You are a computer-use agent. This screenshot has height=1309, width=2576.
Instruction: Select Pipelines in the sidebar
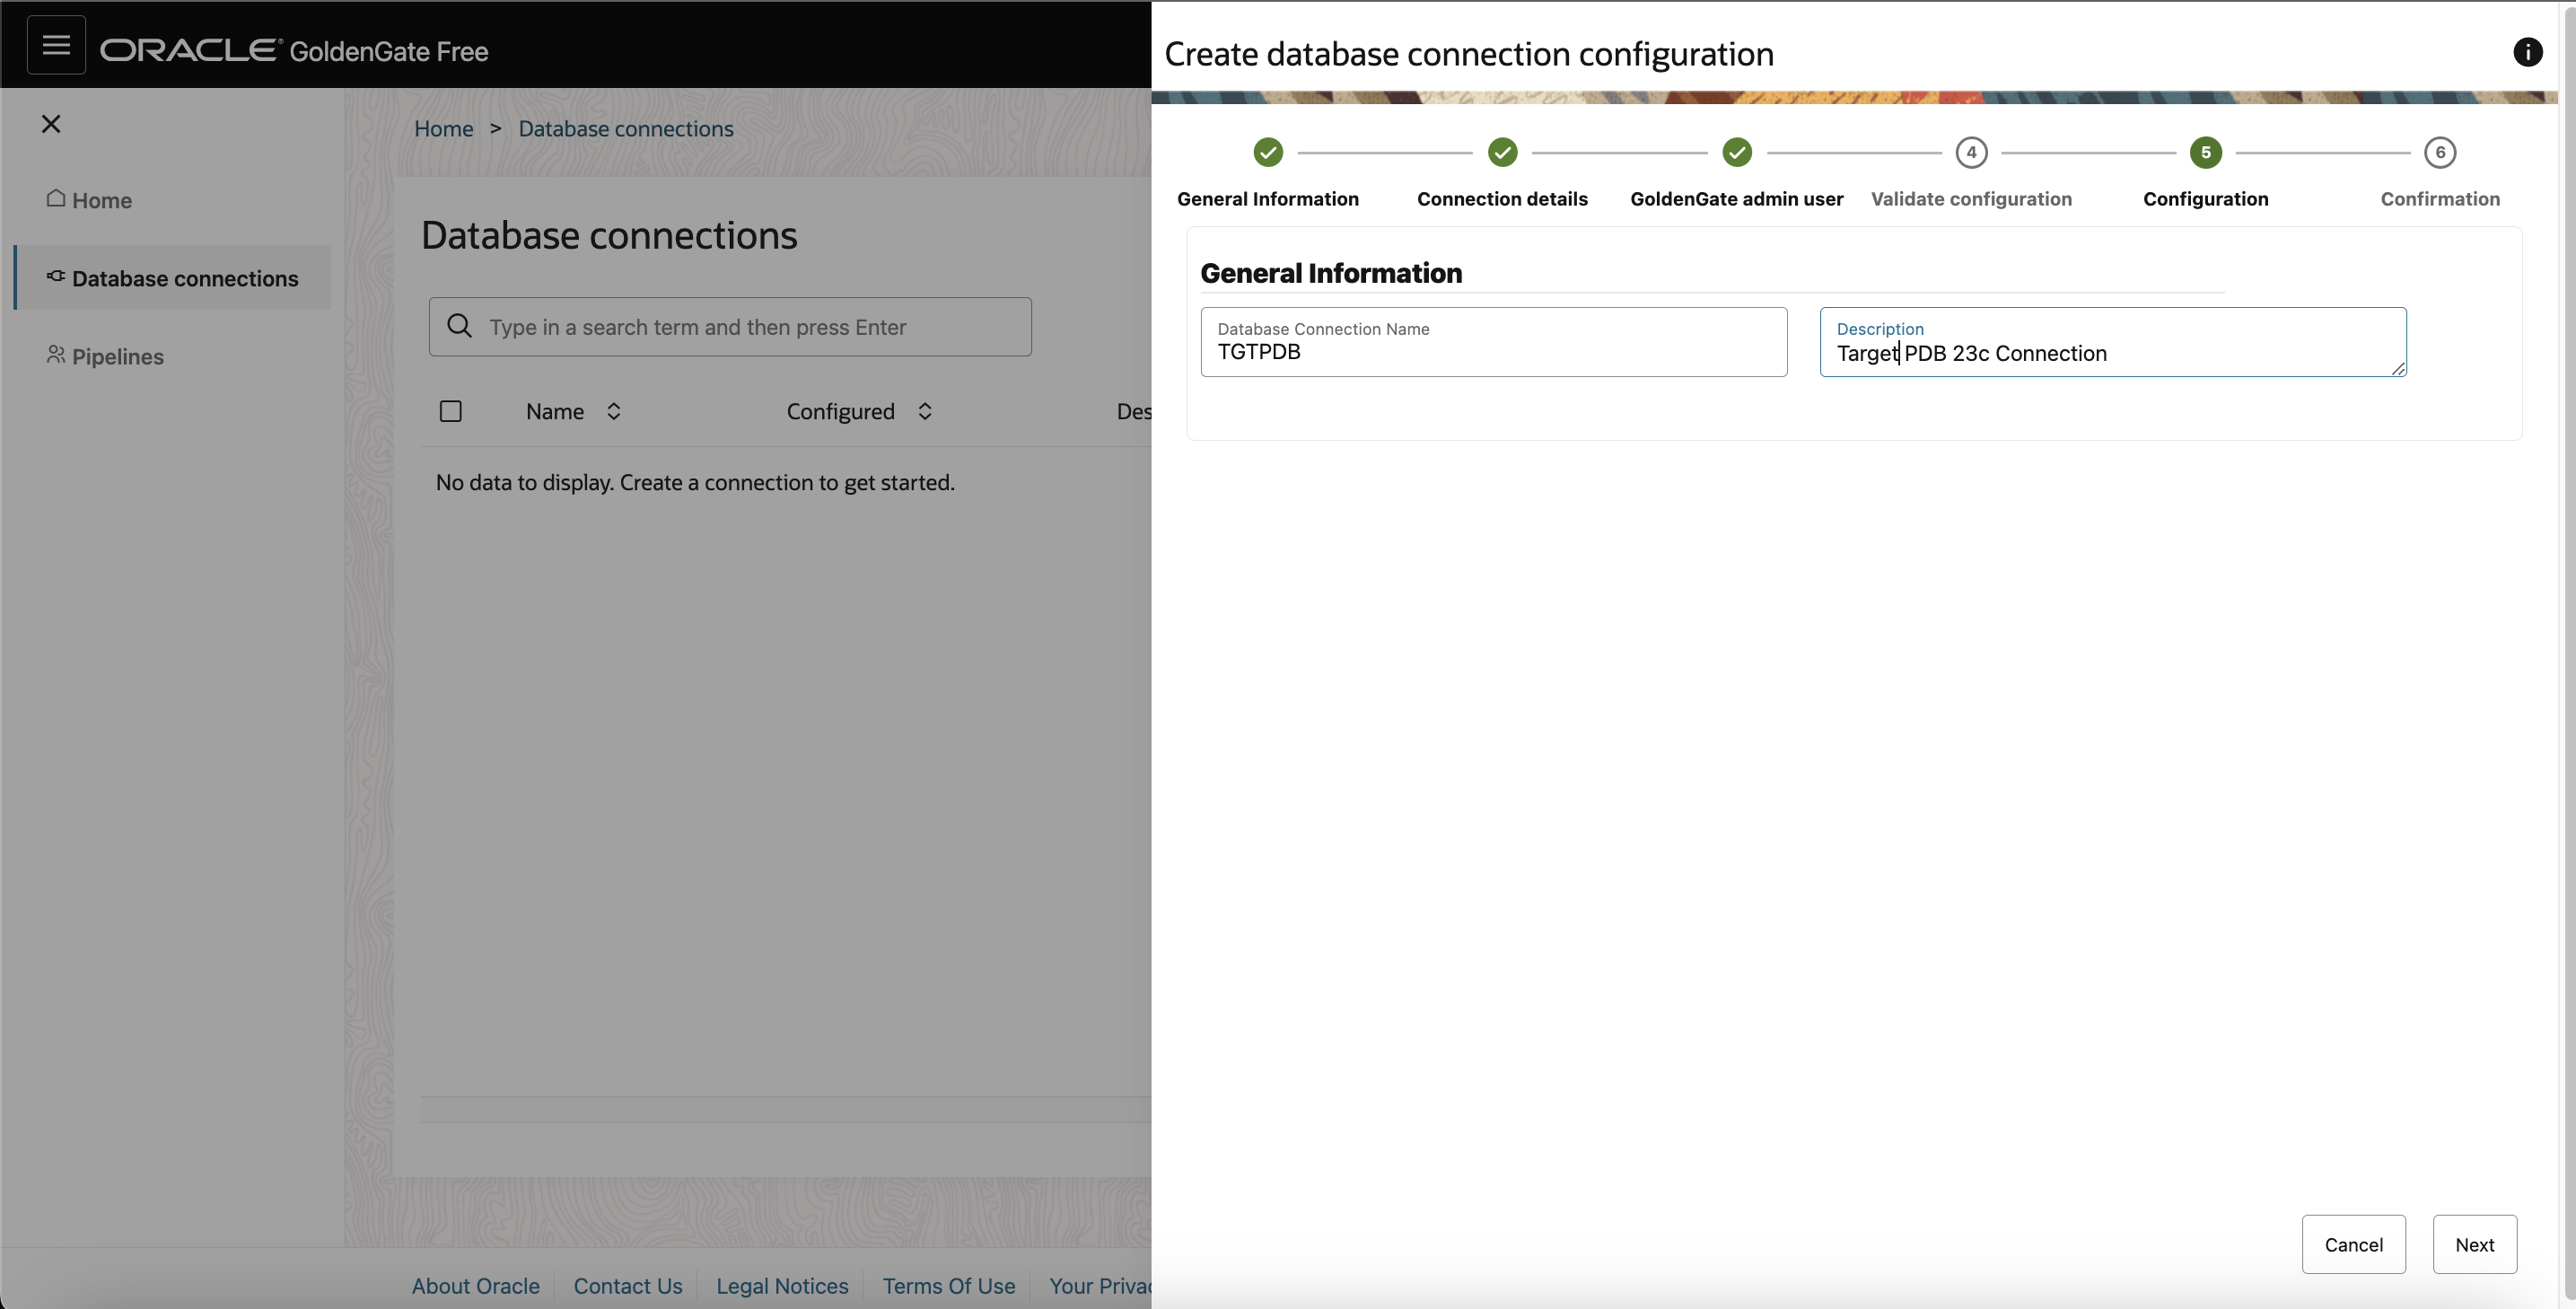tap(117, 356)
